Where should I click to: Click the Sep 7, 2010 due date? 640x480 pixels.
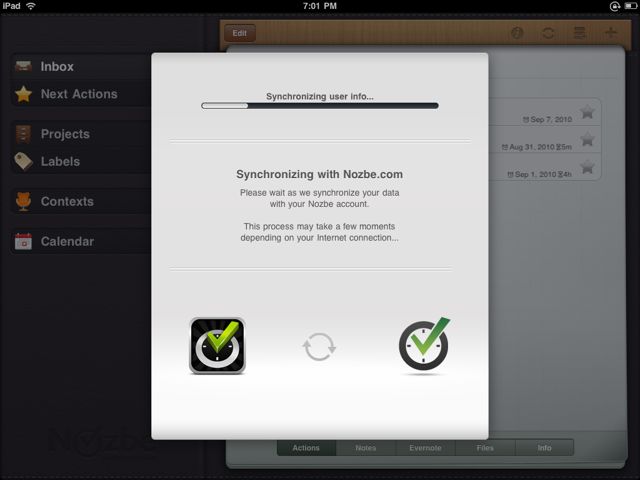(x=547, y=119)
